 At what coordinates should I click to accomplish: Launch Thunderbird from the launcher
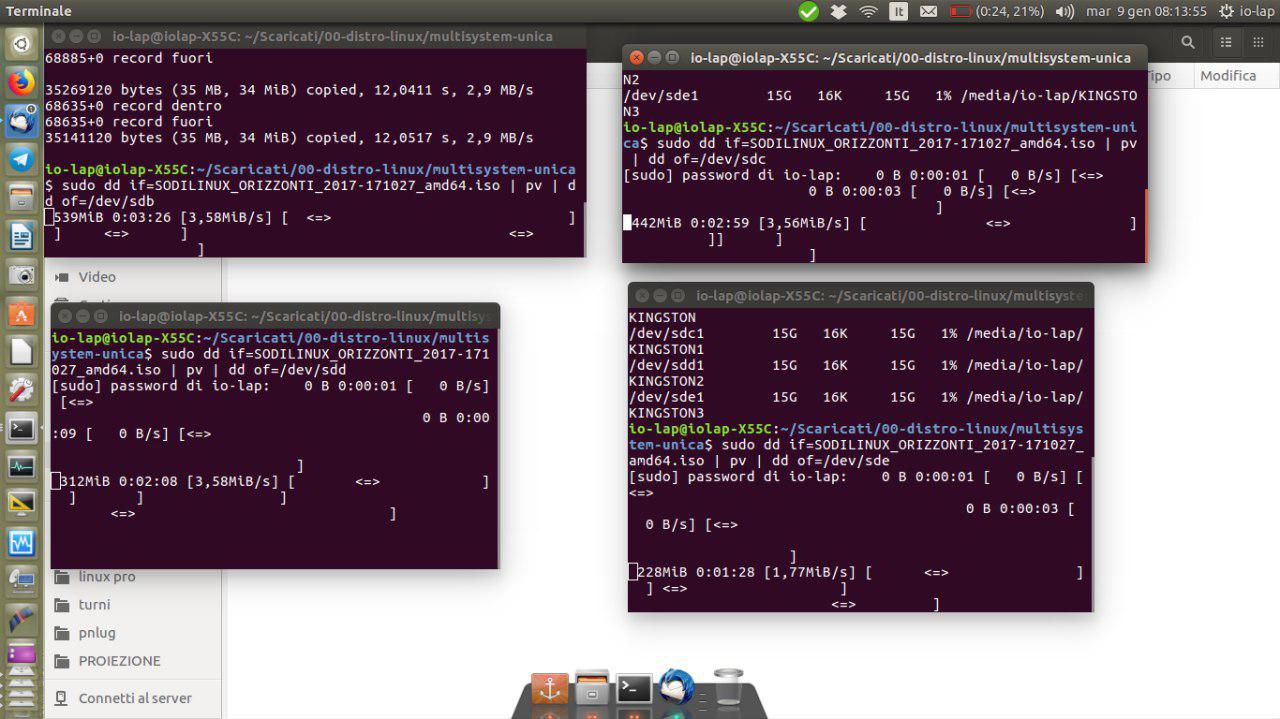pyautogui.click(x=21, y=121)
